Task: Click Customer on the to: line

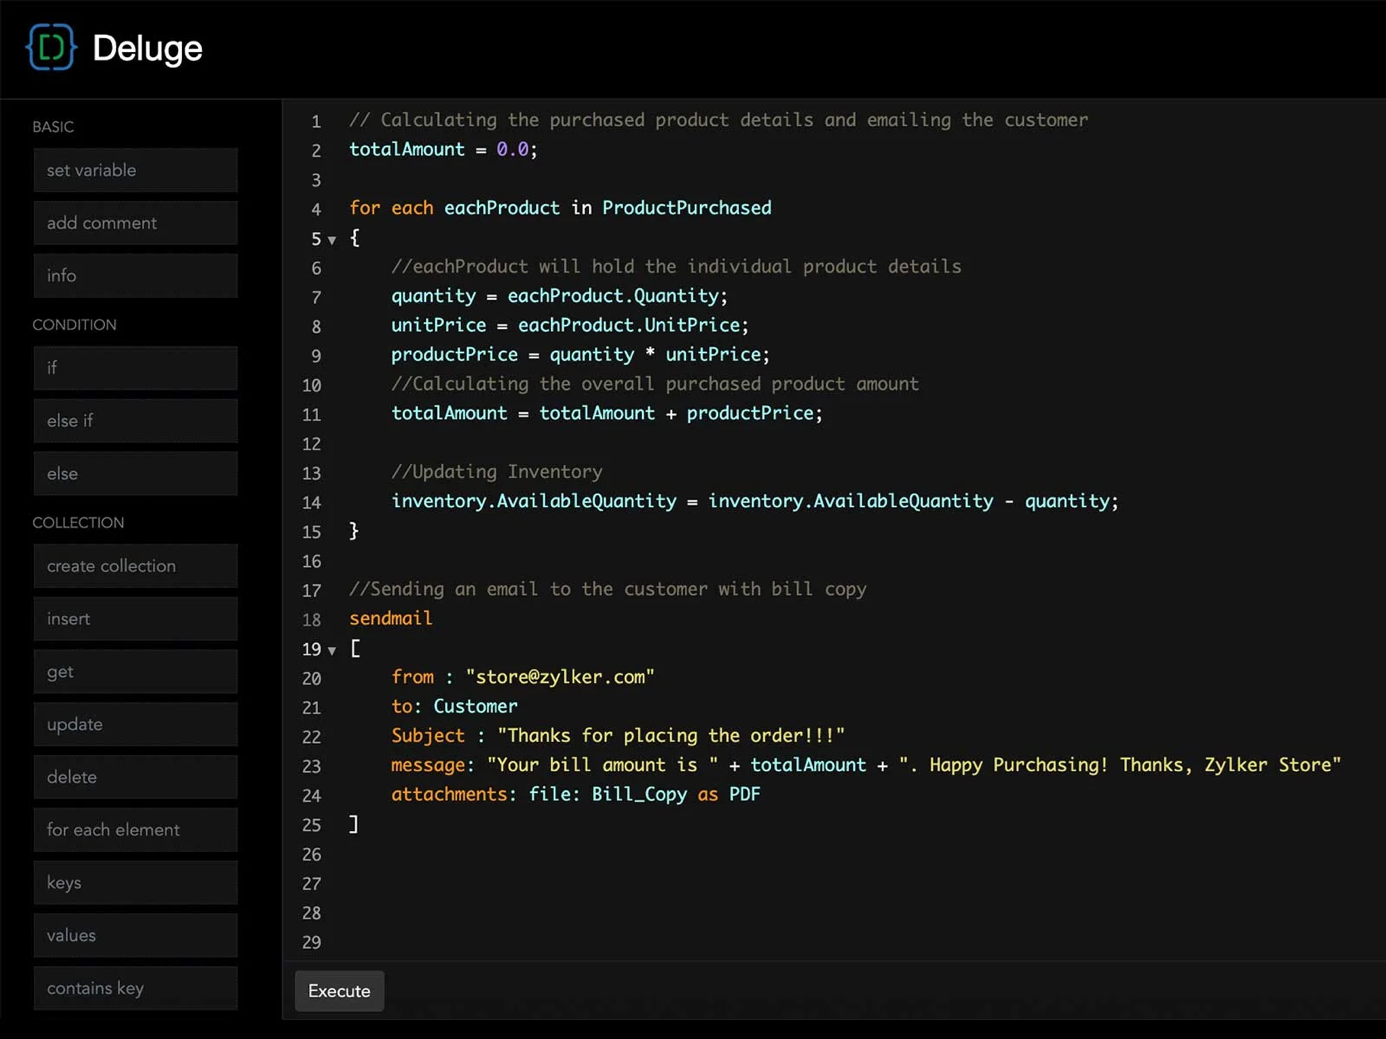Action: pyautogui.click(x=475, y=706)
